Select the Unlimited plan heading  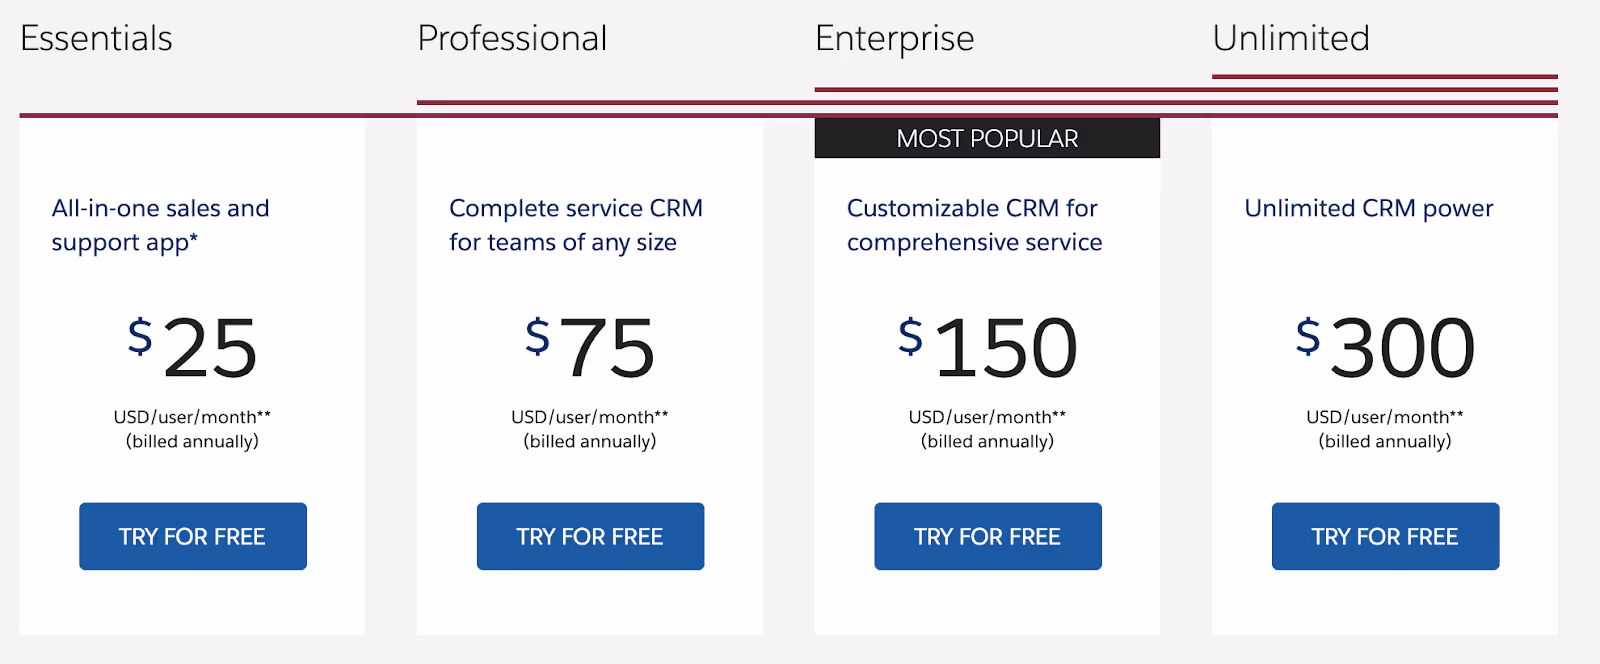(1290, 38)
